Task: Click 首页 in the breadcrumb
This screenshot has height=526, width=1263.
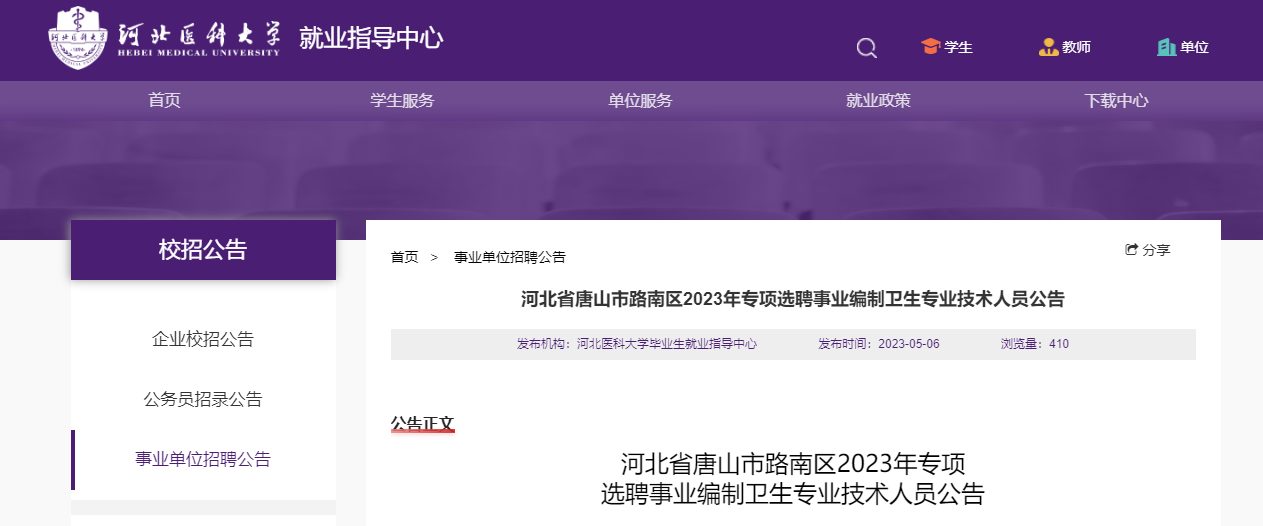Action: [404, 257]
